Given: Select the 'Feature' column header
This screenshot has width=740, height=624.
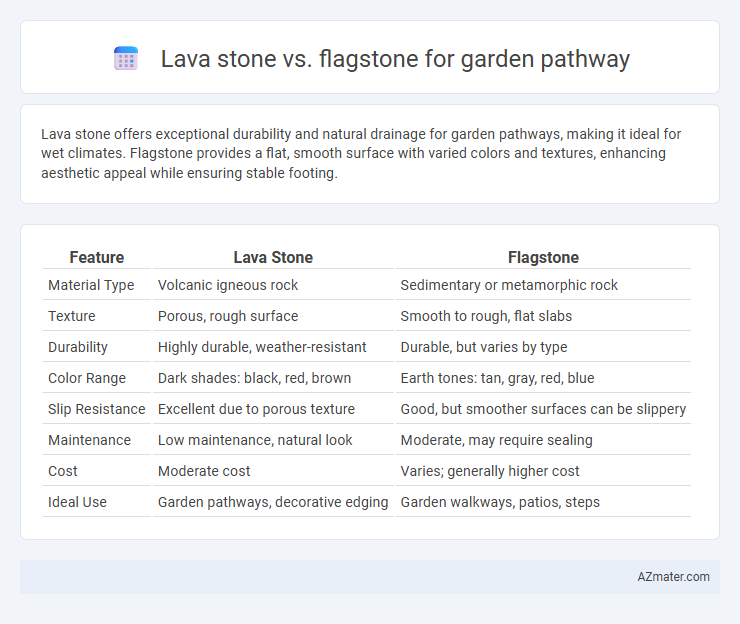Looking at the screenshot, I should [x=97, y=257].
